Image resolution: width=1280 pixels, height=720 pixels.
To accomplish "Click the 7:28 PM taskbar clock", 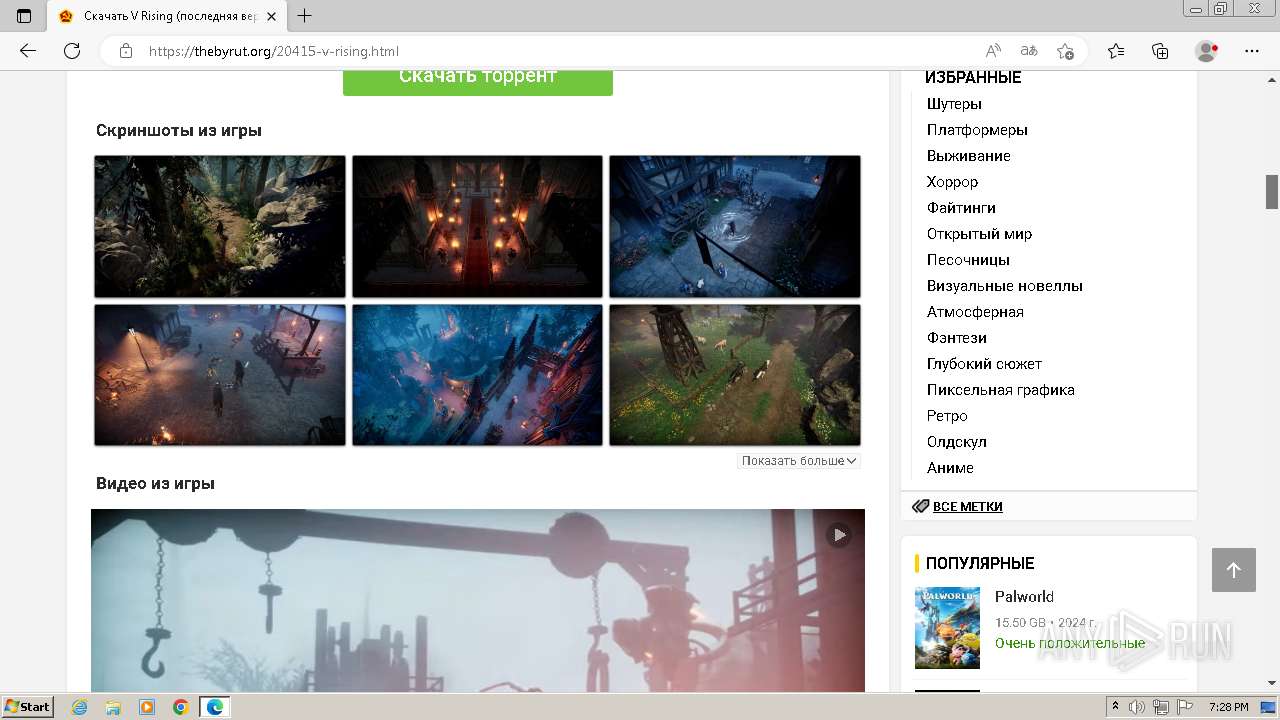I will [x=1228, y=707].
